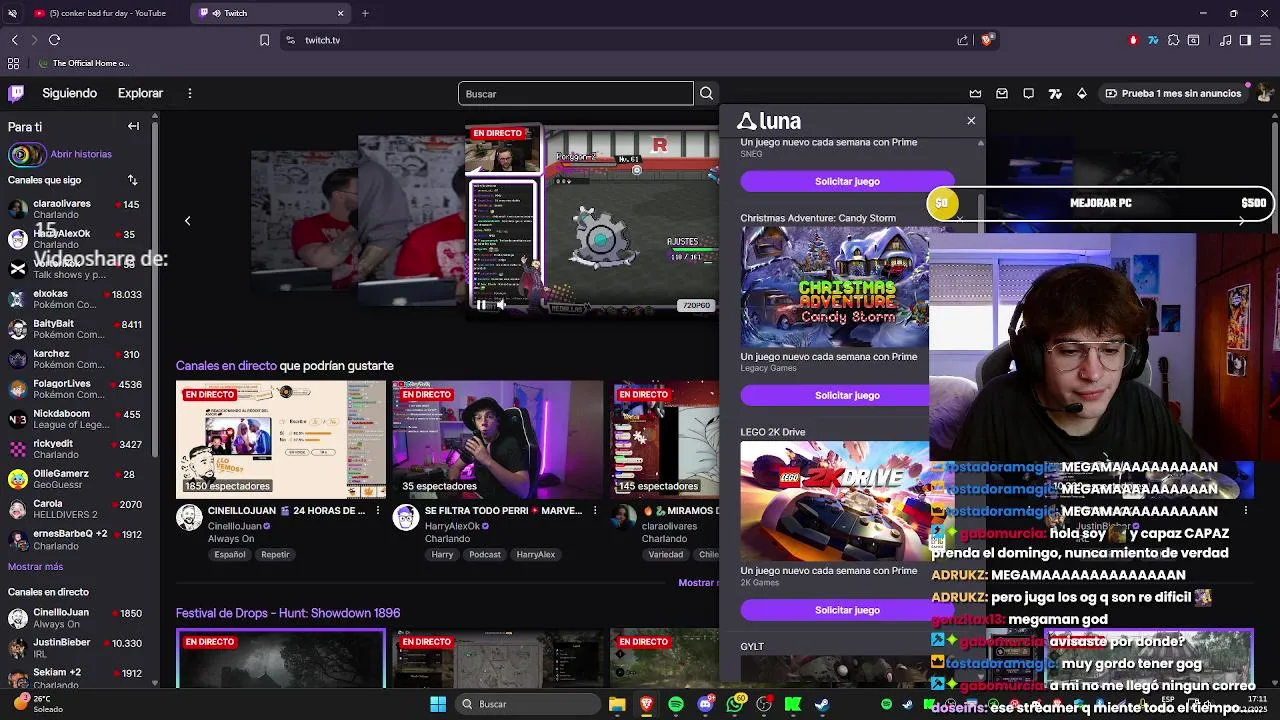Click Abrir historias
Image resolution: width=1280 pixels, height=720 pixels.
81,154
